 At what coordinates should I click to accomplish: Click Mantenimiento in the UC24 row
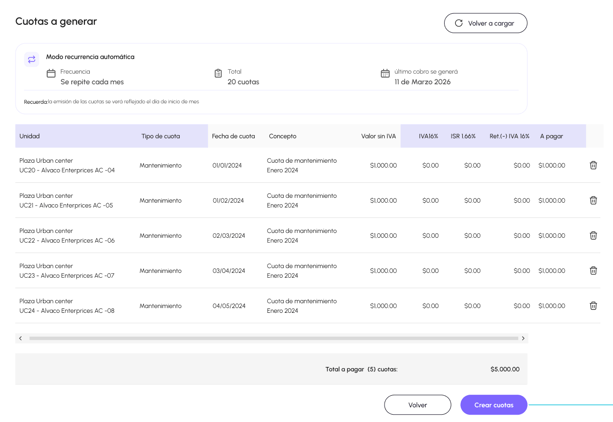[161, 305]
